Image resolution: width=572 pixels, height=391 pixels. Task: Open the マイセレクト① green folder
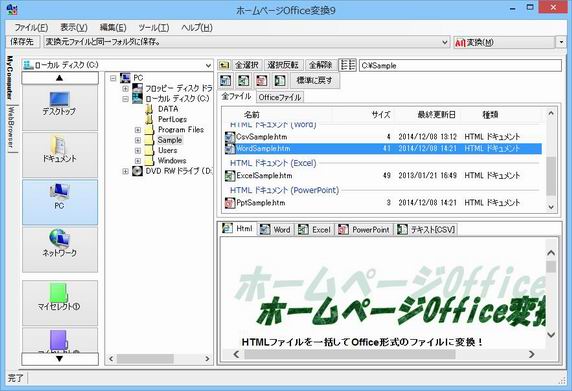(x=60, y=303)
